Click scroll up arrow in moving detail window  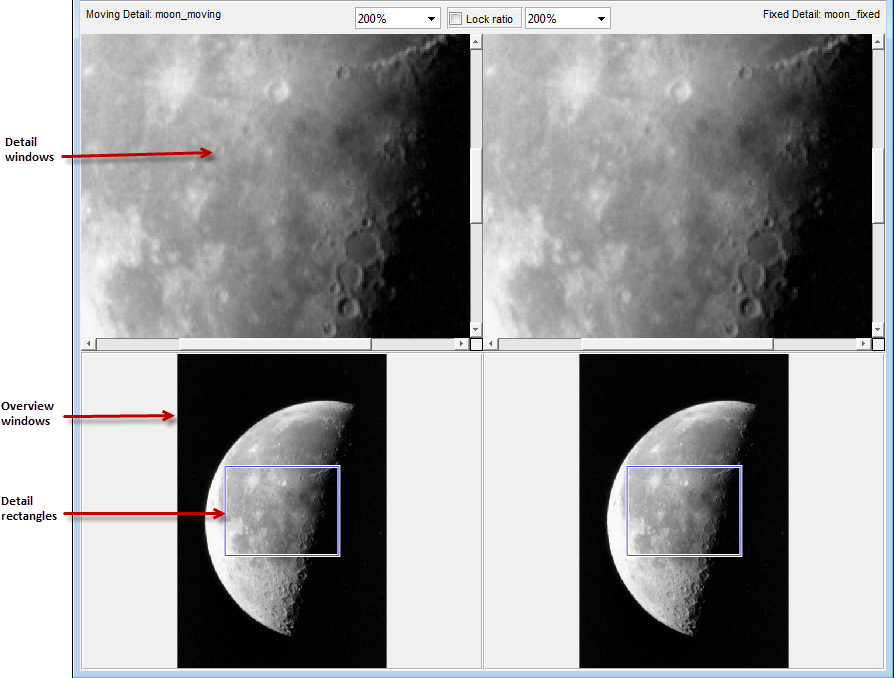coord(476,42)
